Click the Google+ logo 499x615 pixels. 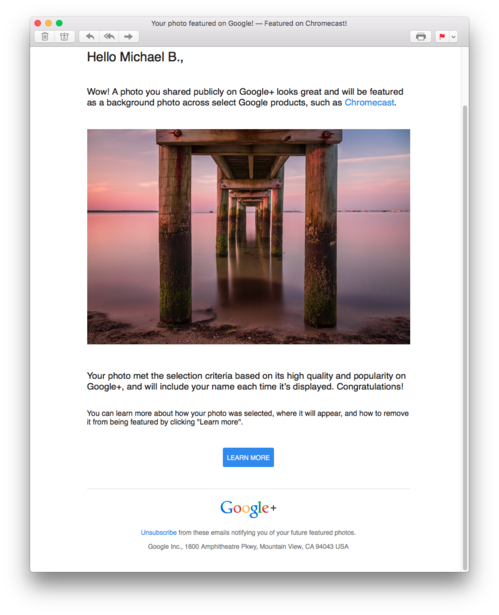[248, 508]
